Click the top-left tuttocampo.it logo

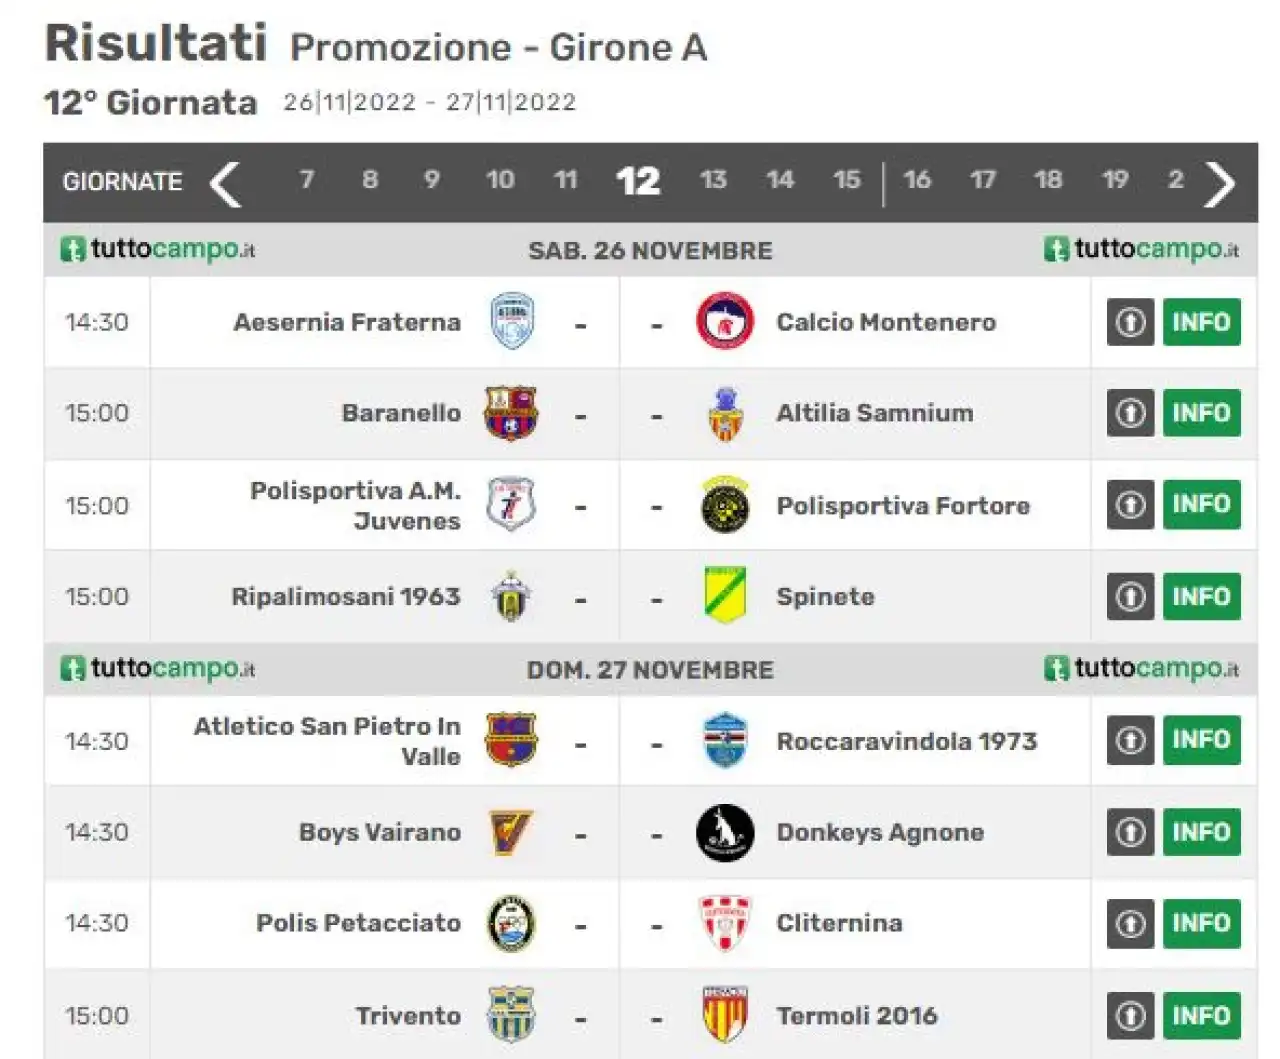[158, 249]
